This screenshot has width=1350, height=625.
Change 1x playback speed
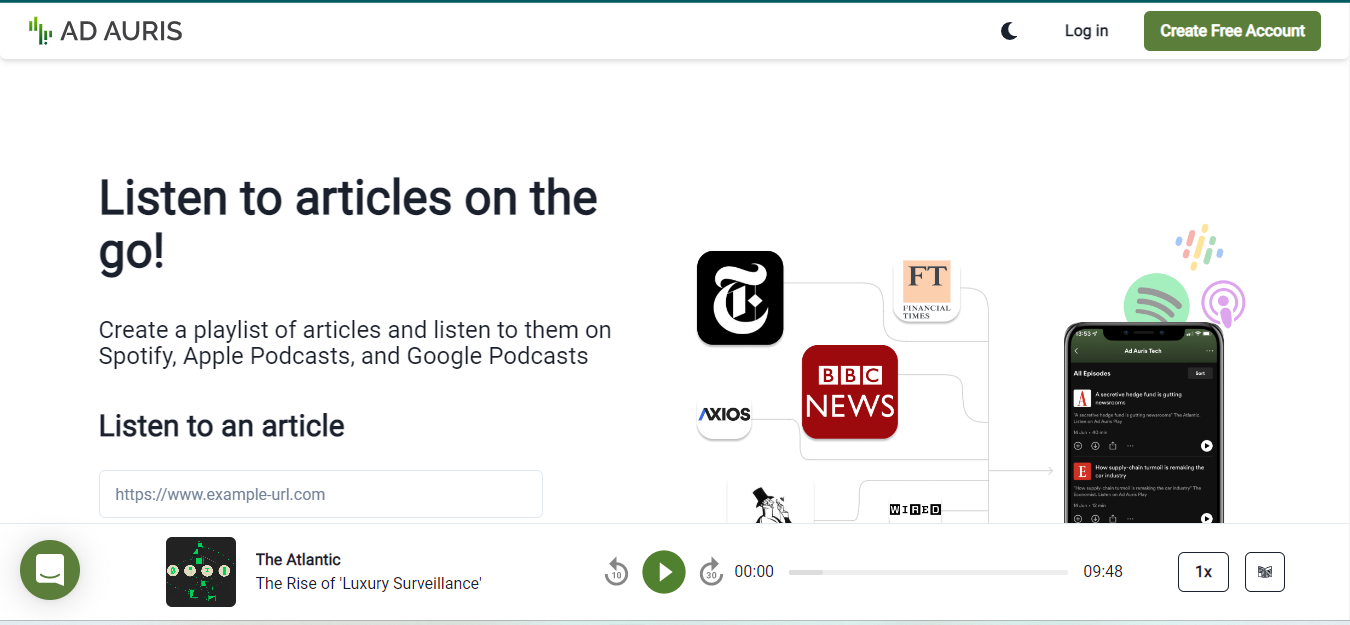(x=1203, y=572)
